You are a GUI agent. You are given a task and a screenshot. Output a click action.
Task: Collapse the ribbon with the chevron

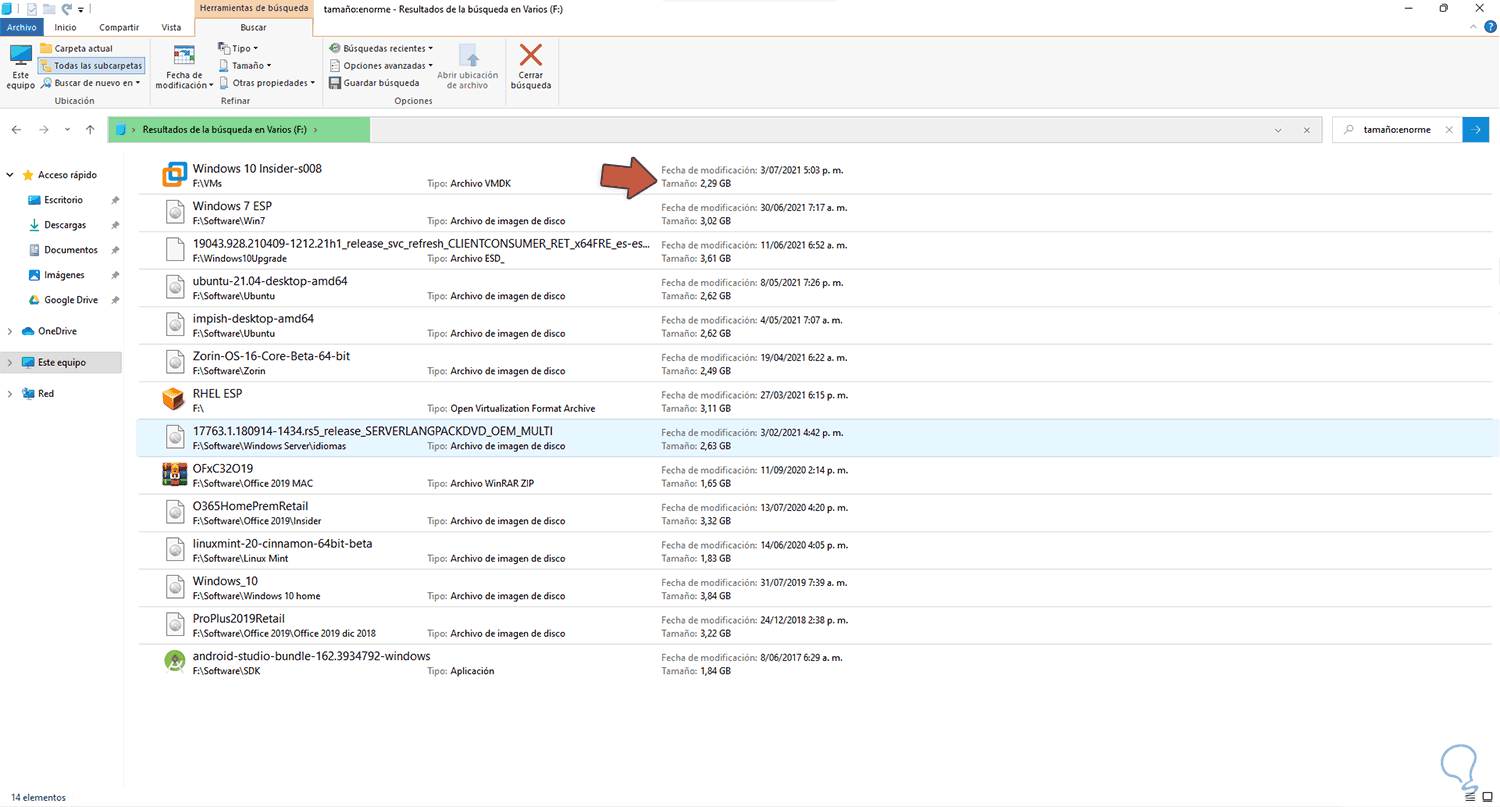pos(1475,27)
